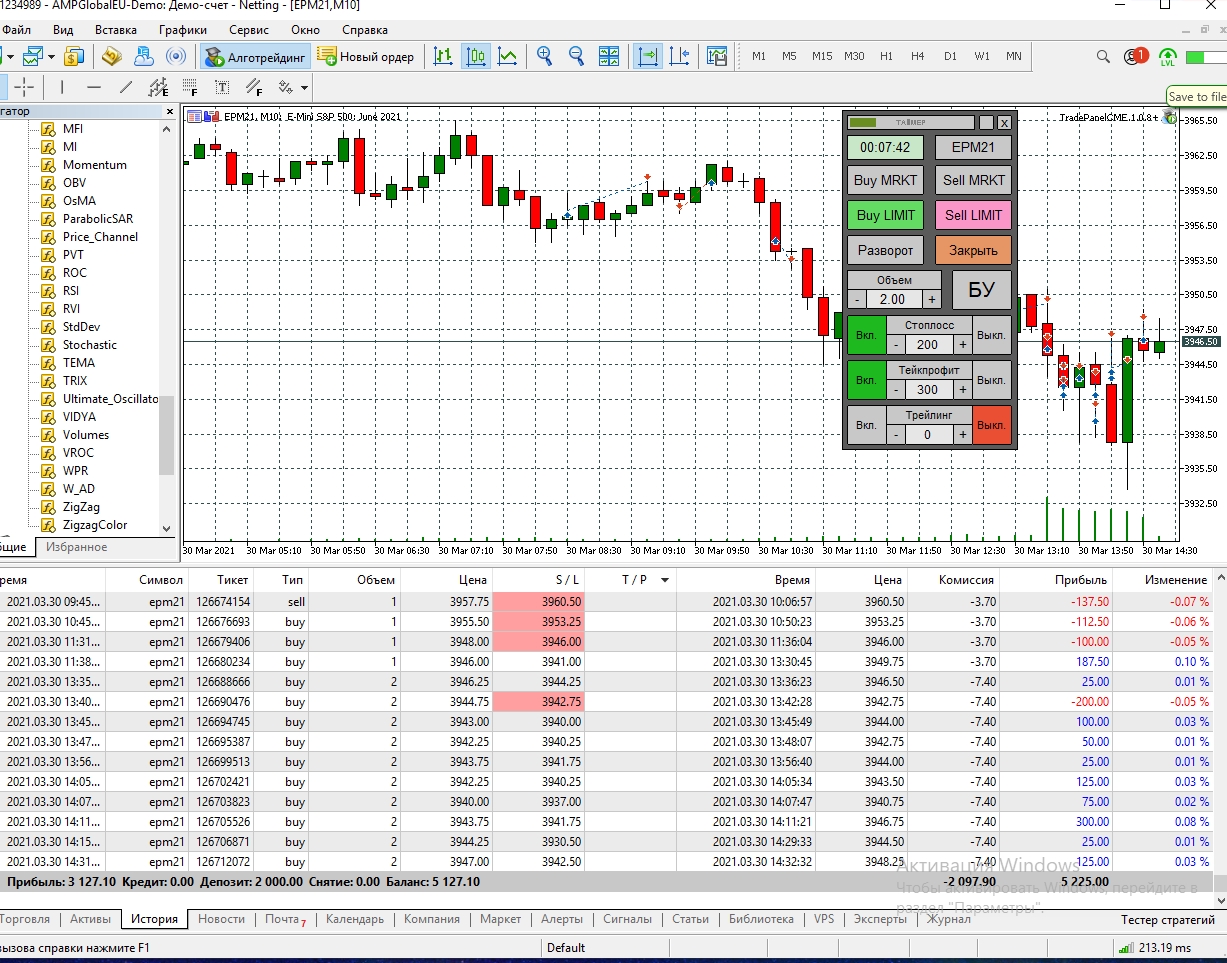Switch to the Журнал tab
1227x963 pixels.
948,919
